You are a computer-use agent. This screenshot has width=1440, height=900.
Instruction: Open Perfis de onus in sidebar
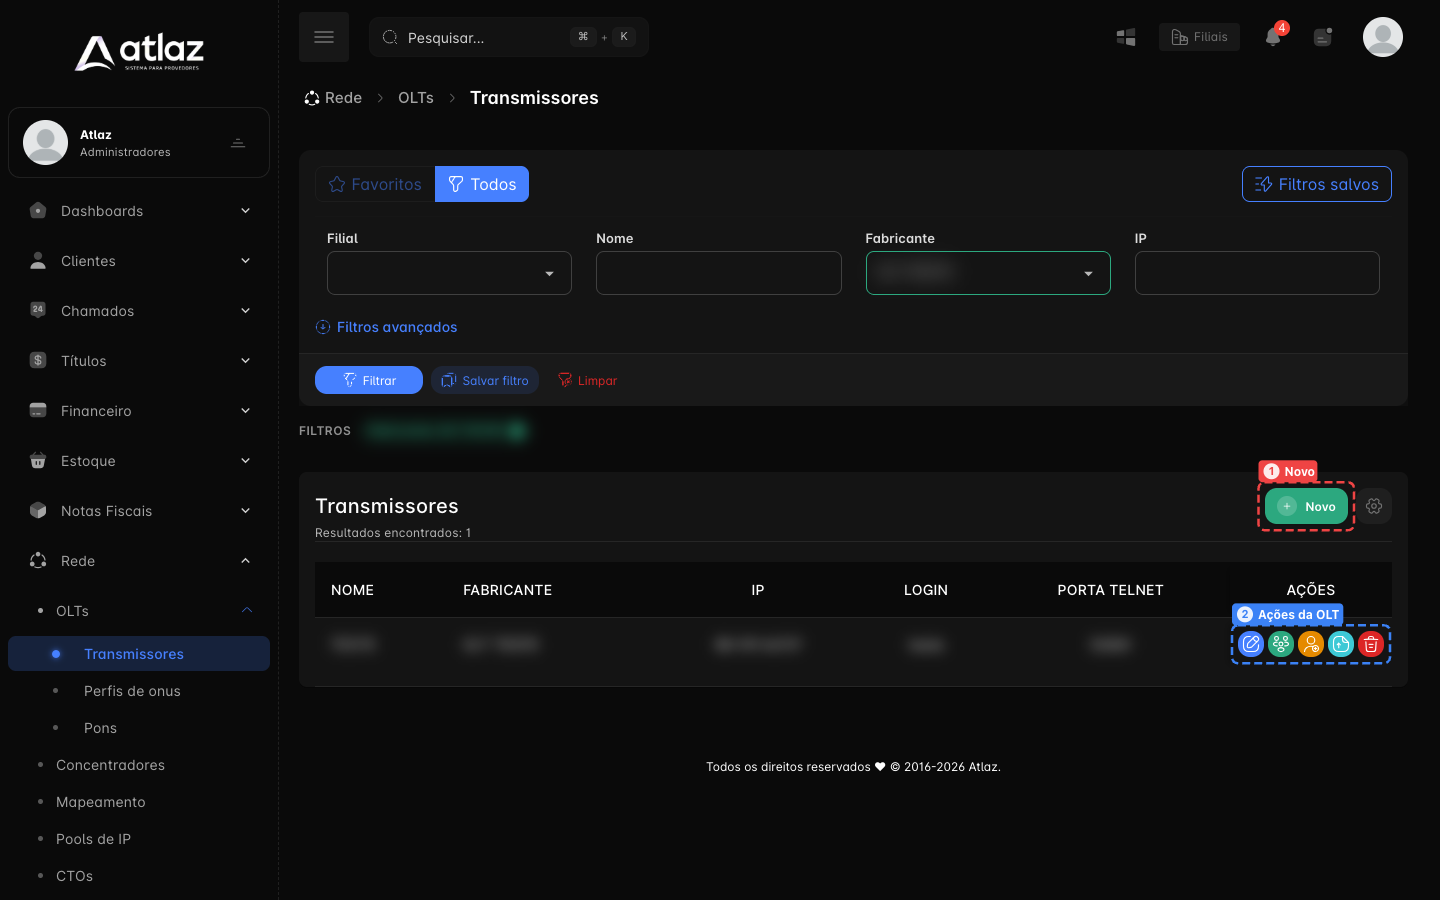(x=132, y=691)
